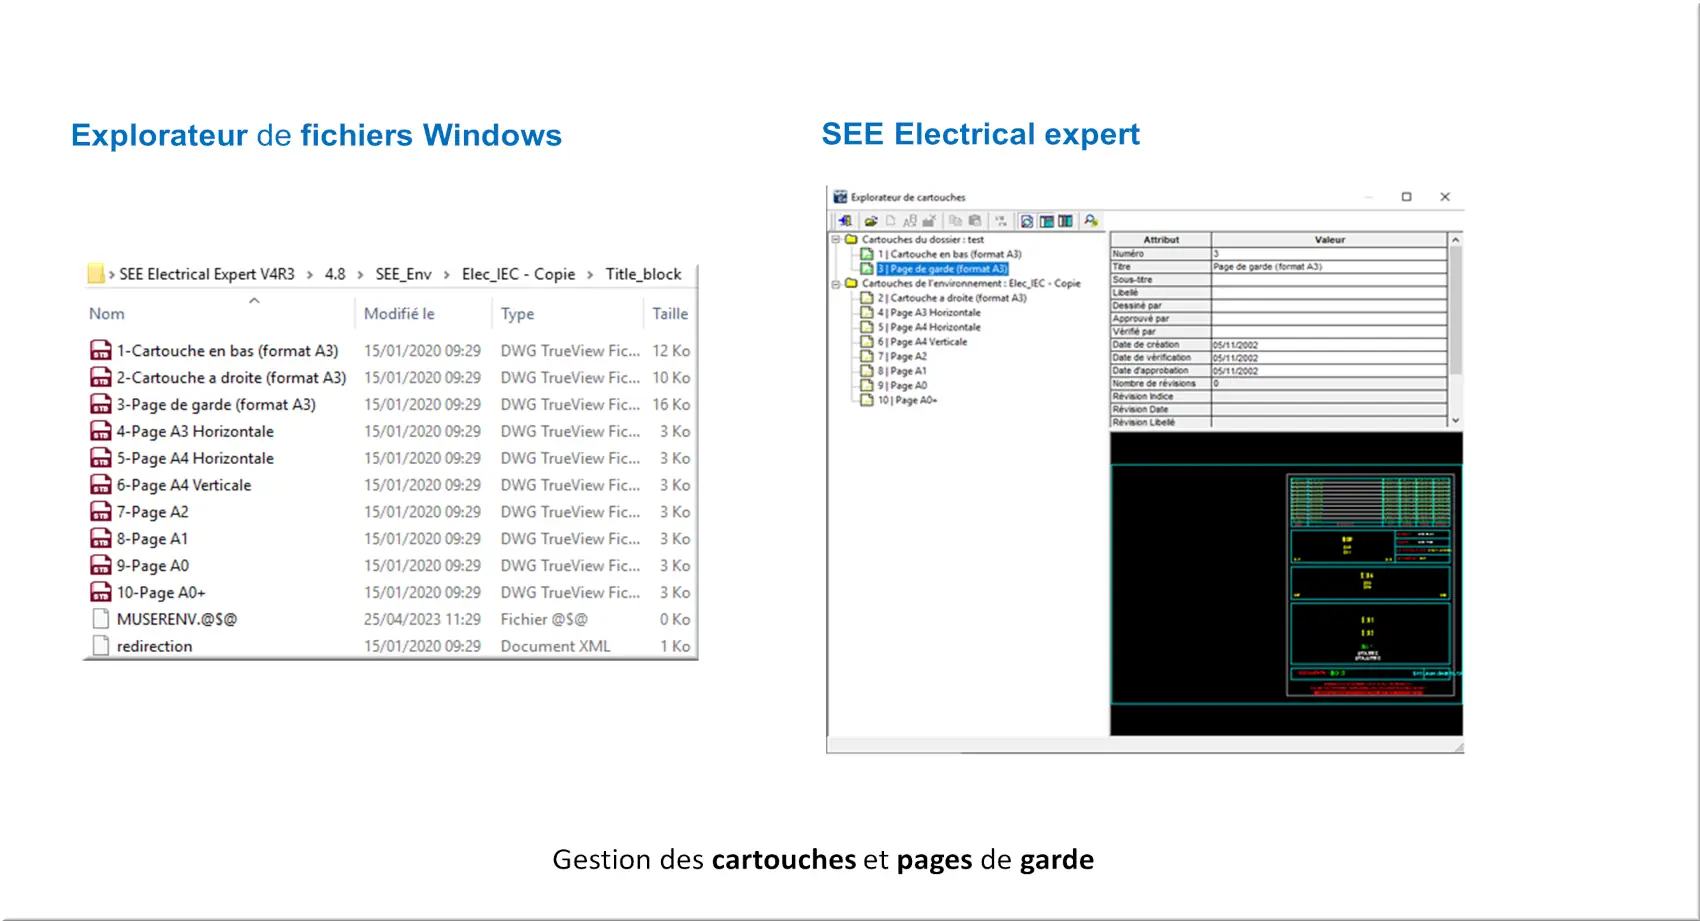This screenshot has width=1700, height=921.
Task: Toggle the preview refresh toolbar icon
Action: point(1027,221)
